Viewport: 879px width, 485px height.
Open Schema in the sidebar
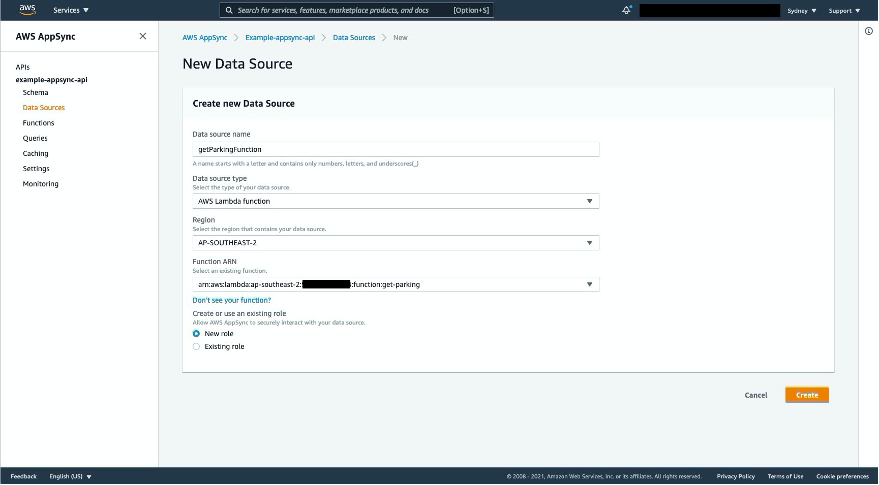coord(35,93)
